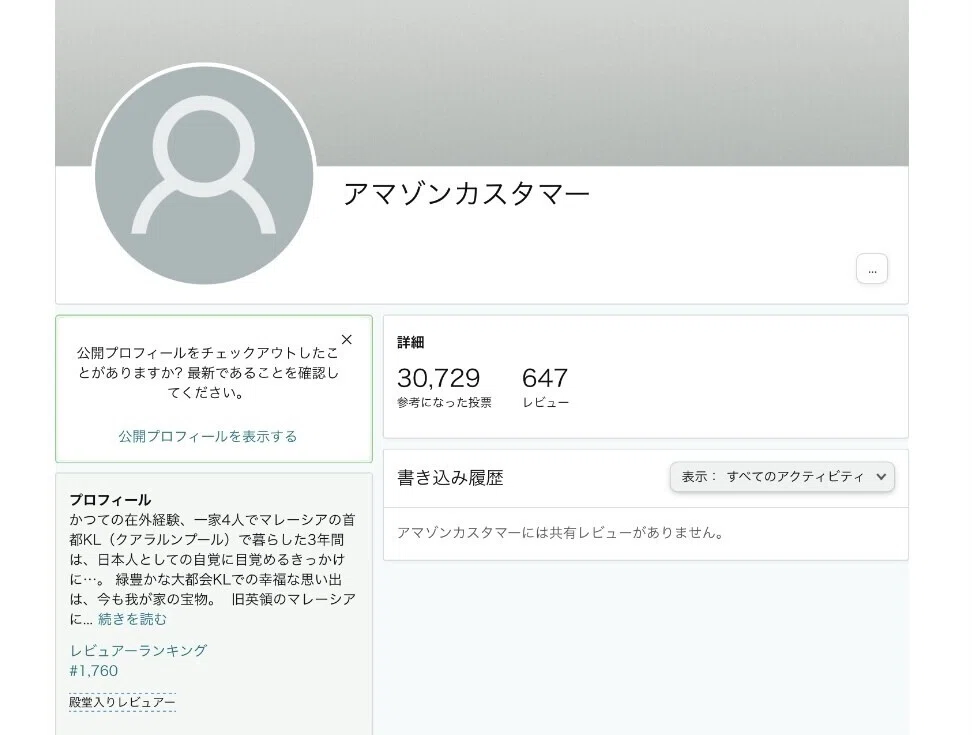Click the profile avatar placeholder image

(204, 175)
